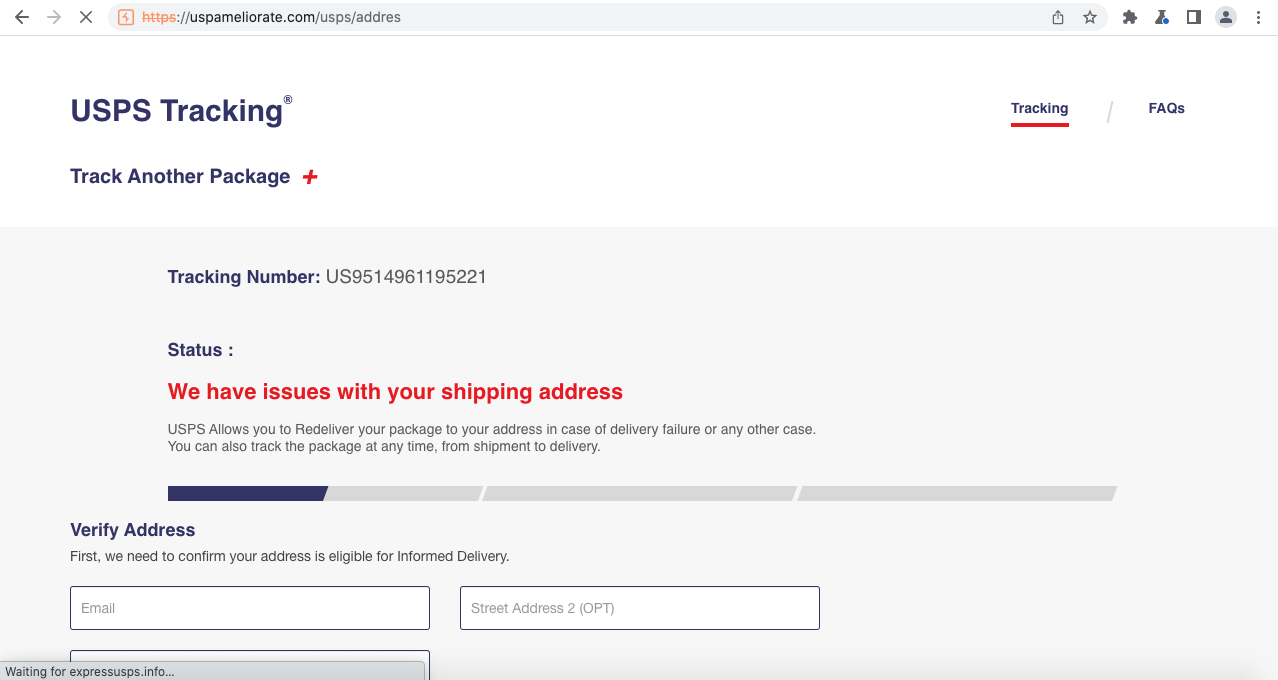
Task: Click the Track Another Package link
Action: [x=180, y=176]
